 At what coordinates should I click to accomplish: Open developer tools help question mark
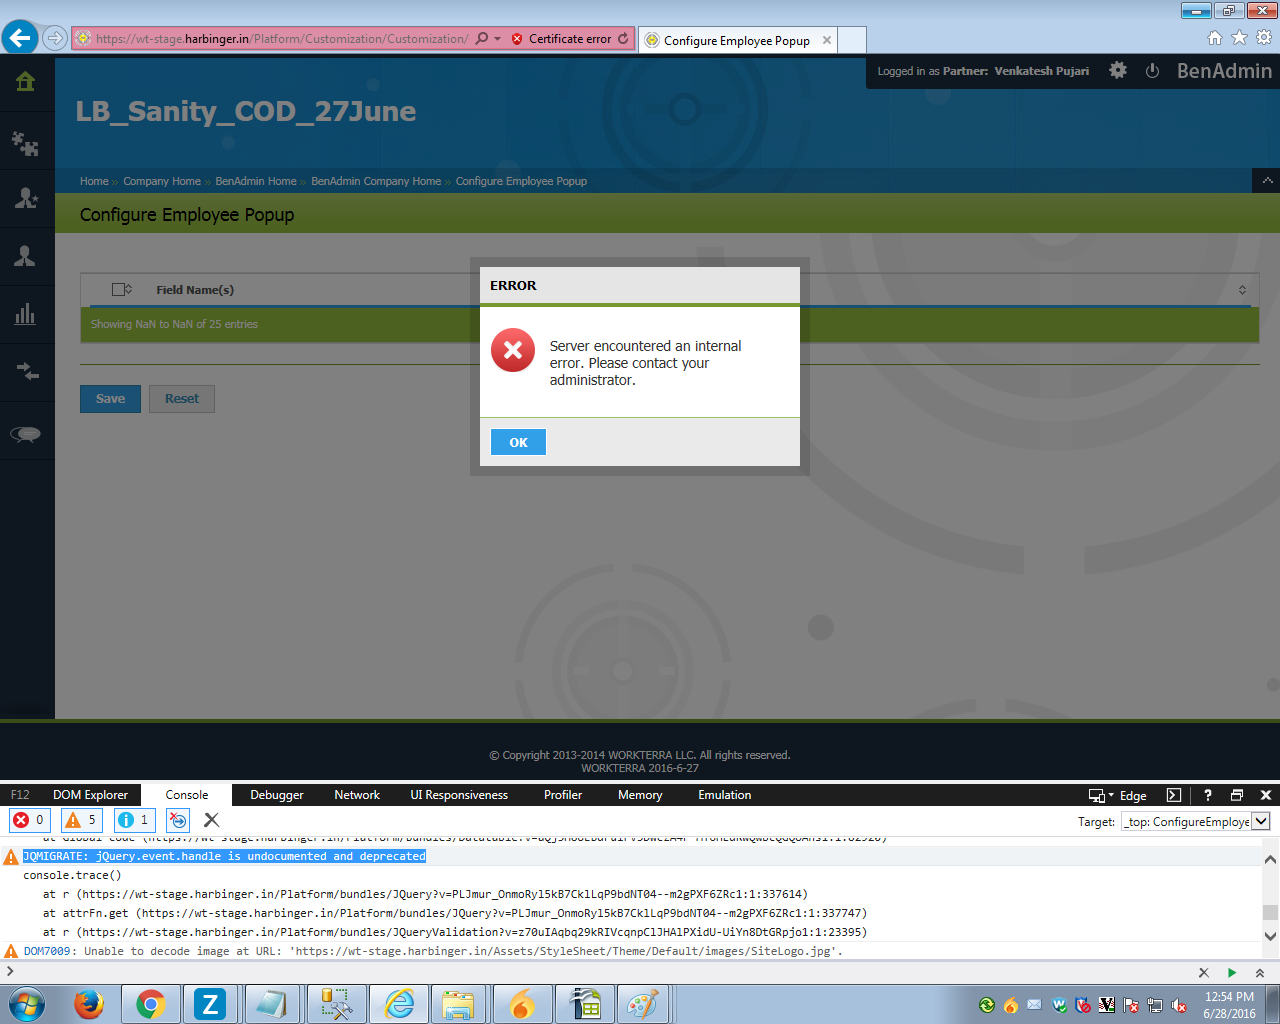pyautogui.click(x=1207, y=795)
